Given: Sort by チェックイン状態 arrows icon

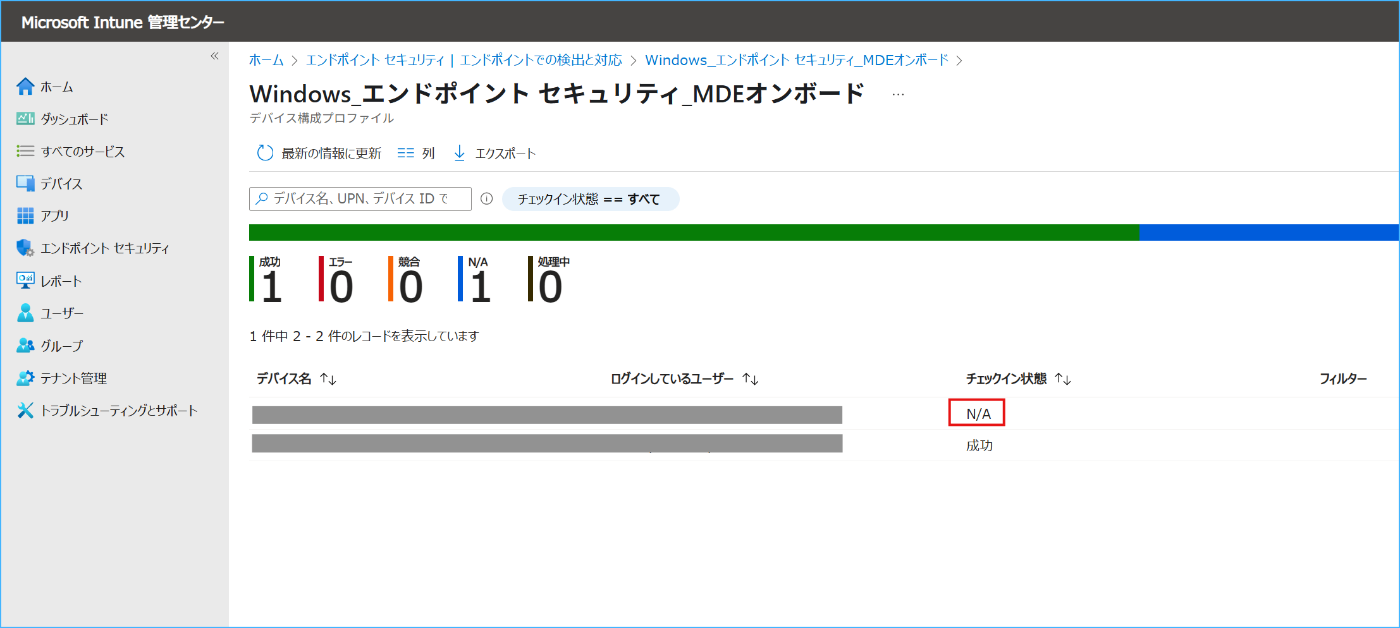Looking at the screenshot, I should [1063, 379].
